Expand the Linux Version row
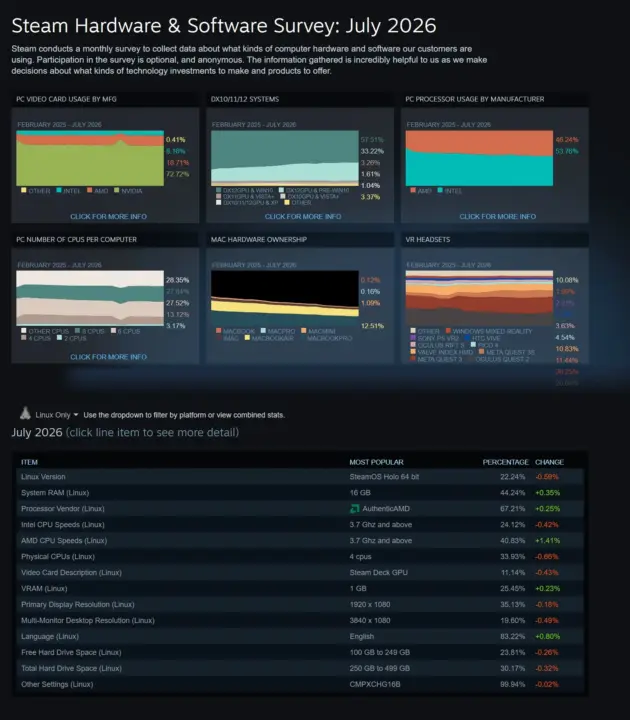The image size is (630, 720). tap(300, 477)
